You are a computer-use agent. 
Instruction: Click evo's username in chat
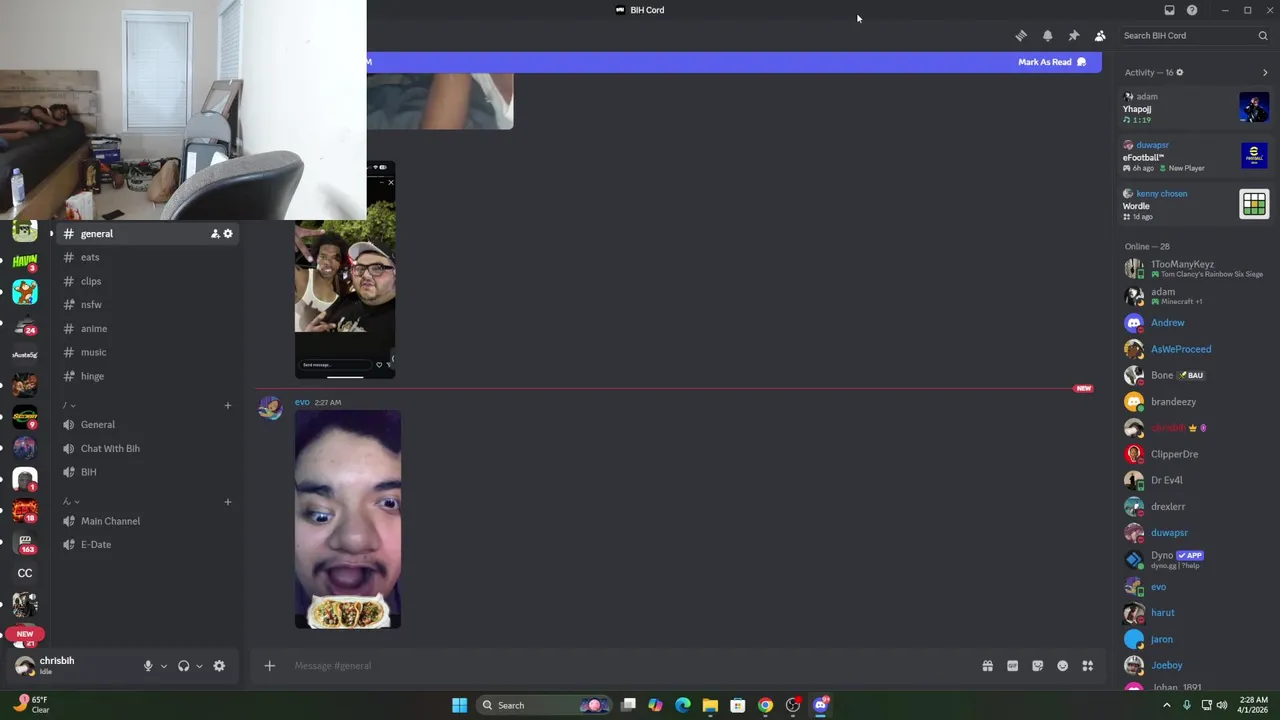[x=302, y=402]
